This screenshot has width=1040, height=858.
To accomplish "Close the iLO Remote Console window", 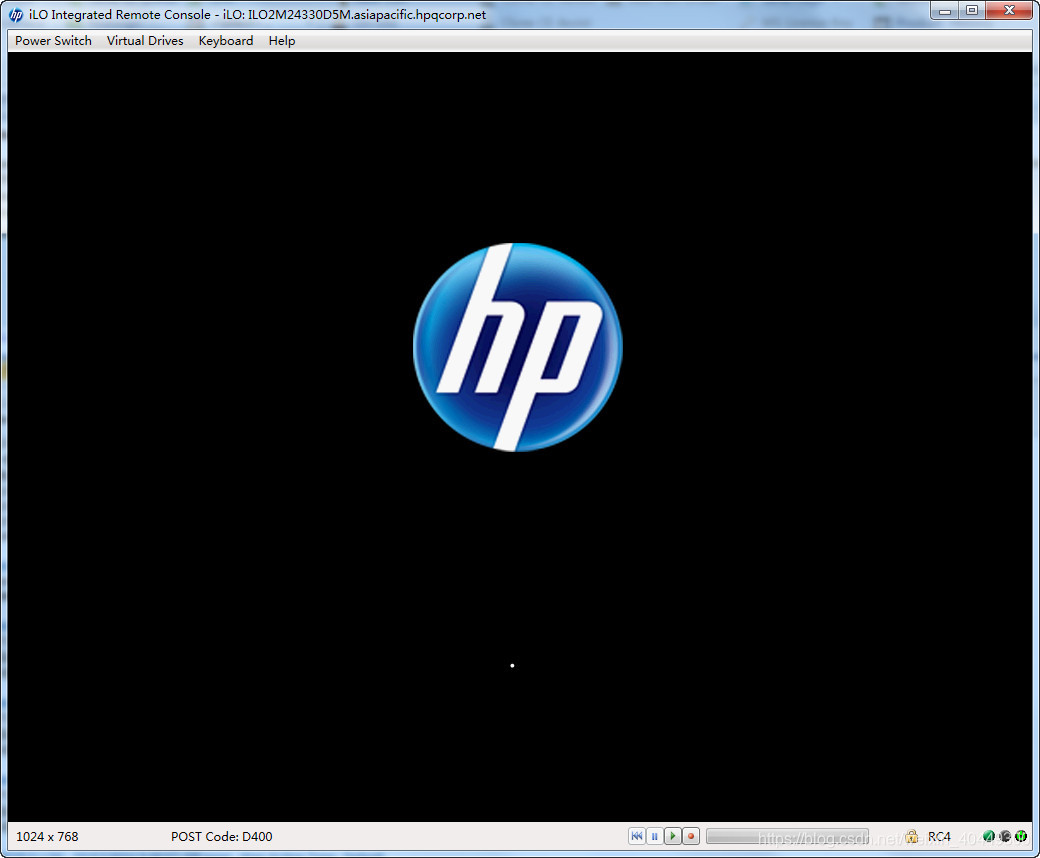I will tap(1009, 11).
